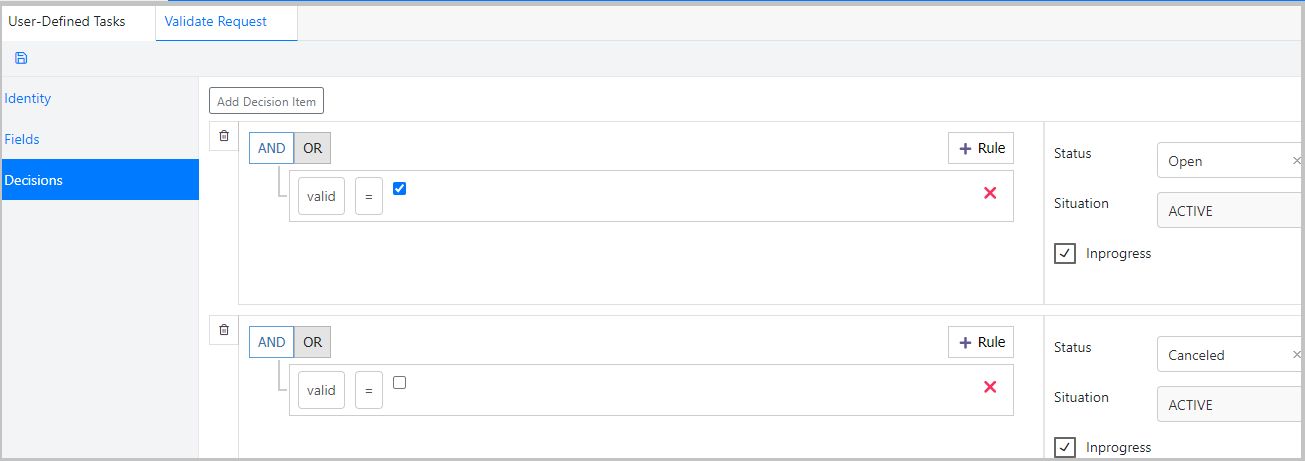Select OR toggle in second decision group
The width and height of the screenshot is (1305, 461).
(x=313, y=342)
